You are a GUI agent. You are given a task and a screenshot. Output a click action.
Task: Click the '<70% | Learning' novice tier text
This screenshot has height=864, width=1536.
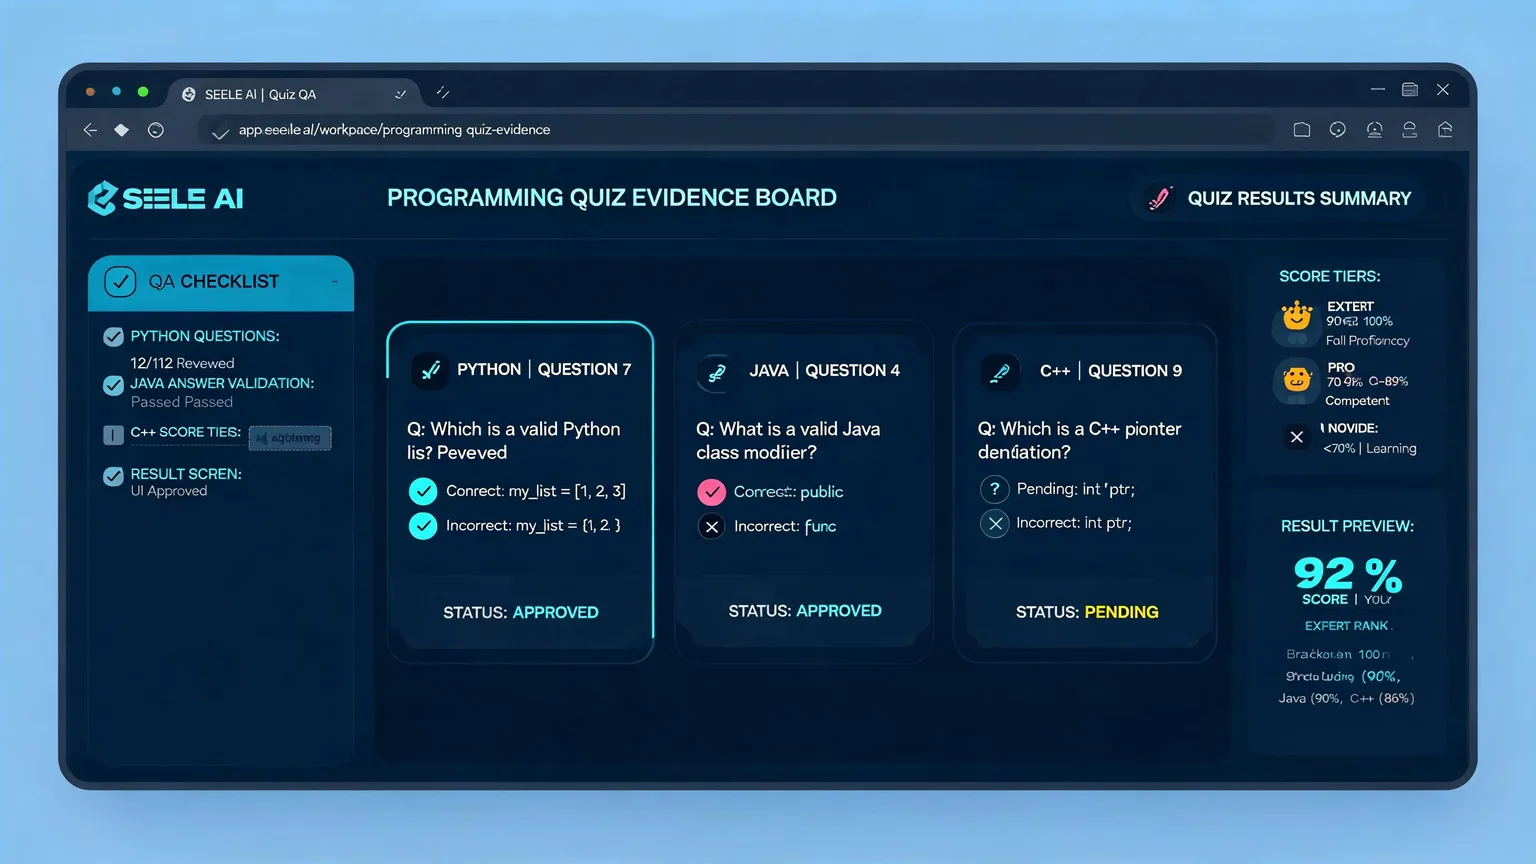click(1370, 449)
